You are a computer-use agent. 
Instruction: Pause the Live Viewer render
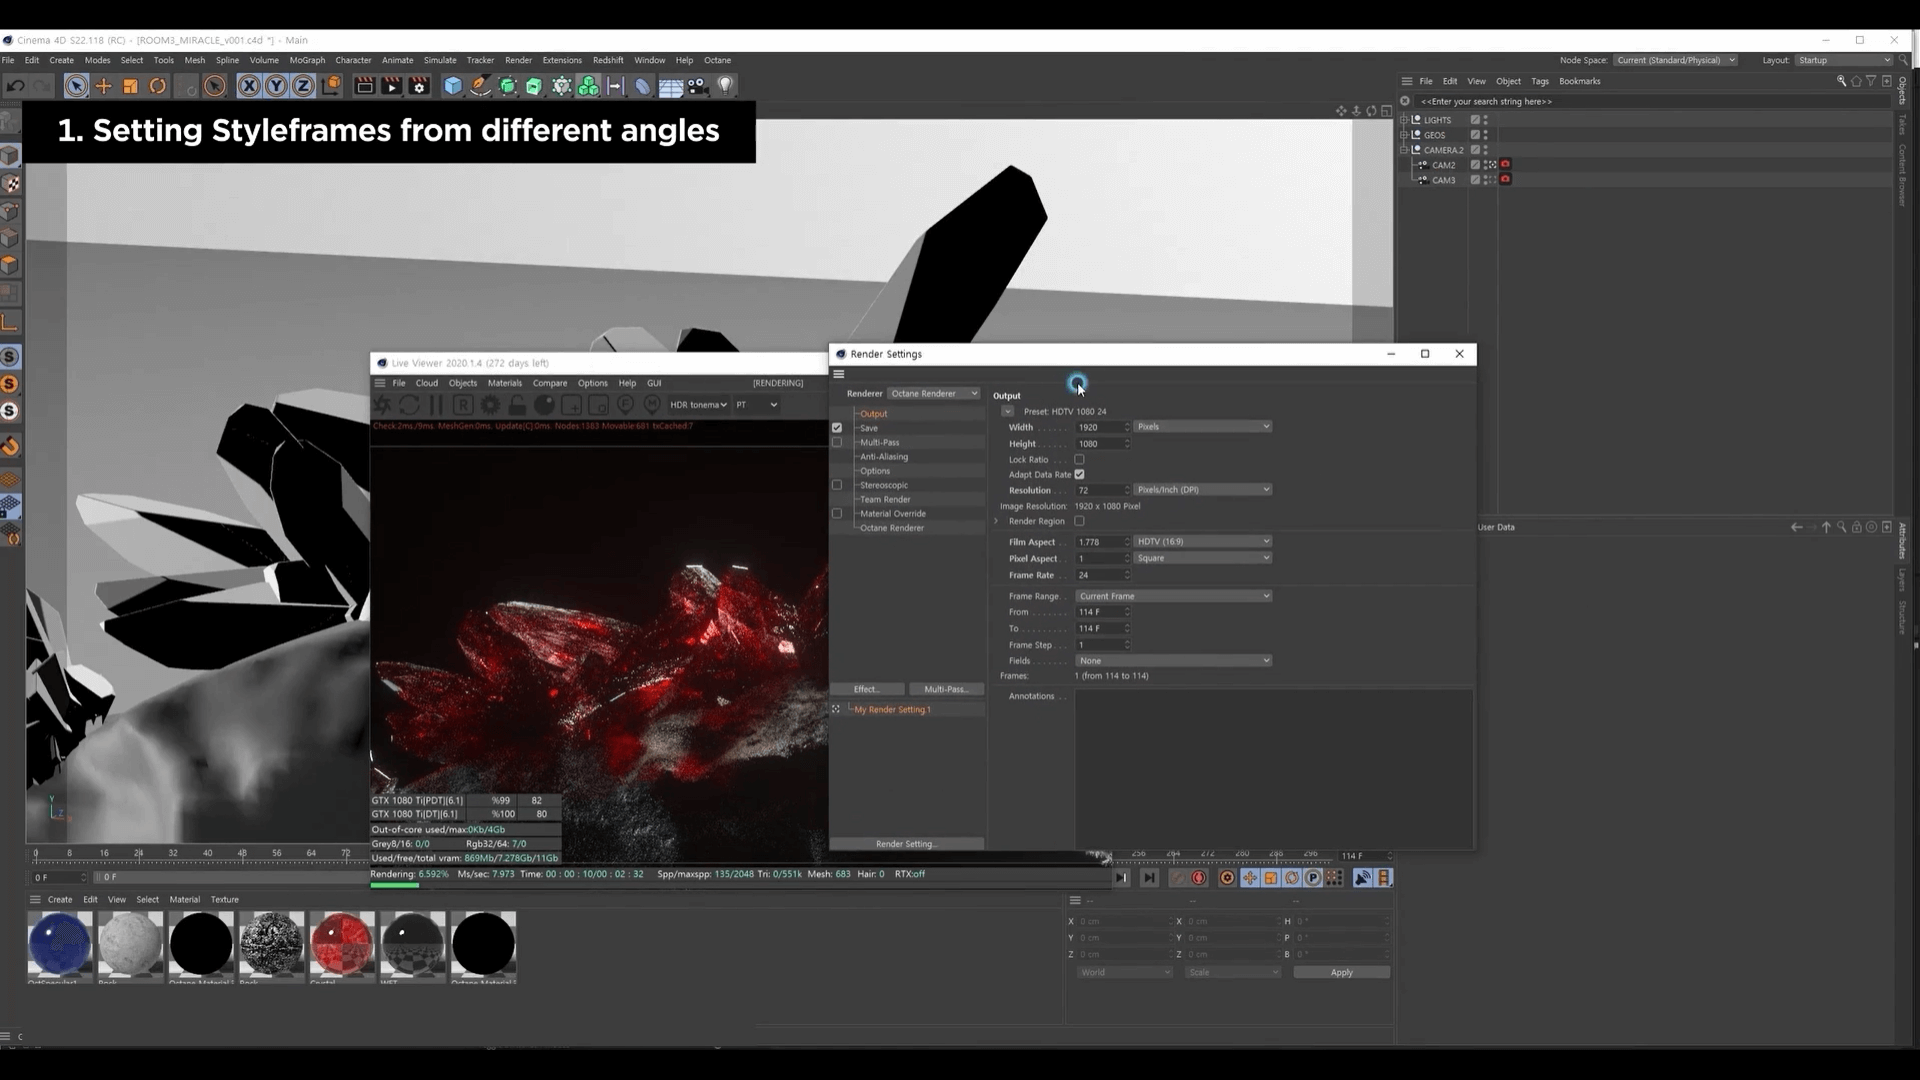coord(436,405)
